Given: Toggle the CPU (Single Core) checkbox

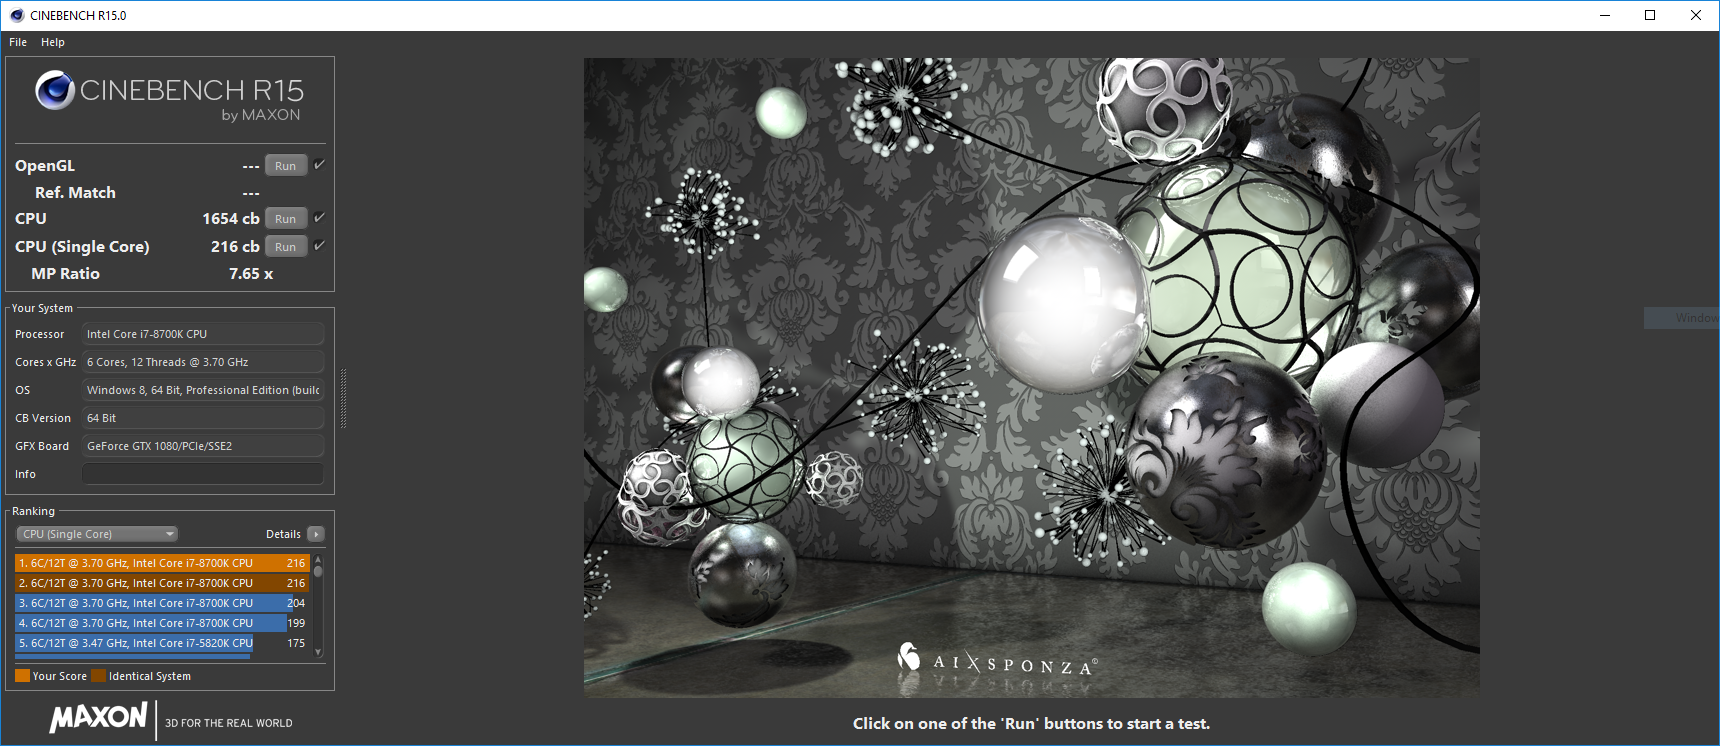Looking at the screenshot, I should 319,246.
